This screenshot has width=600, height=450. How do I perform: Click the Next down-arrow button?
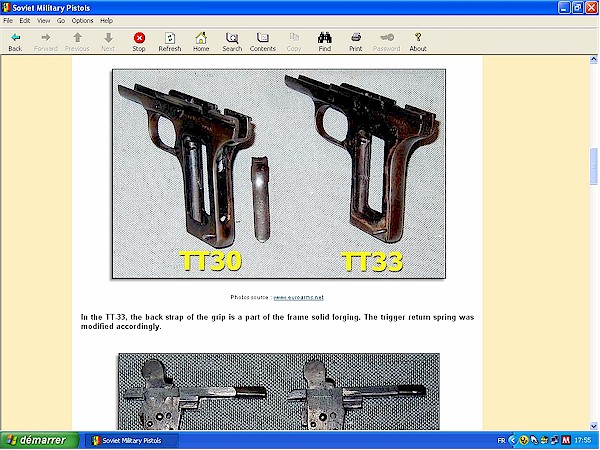(x=108, y=42)
